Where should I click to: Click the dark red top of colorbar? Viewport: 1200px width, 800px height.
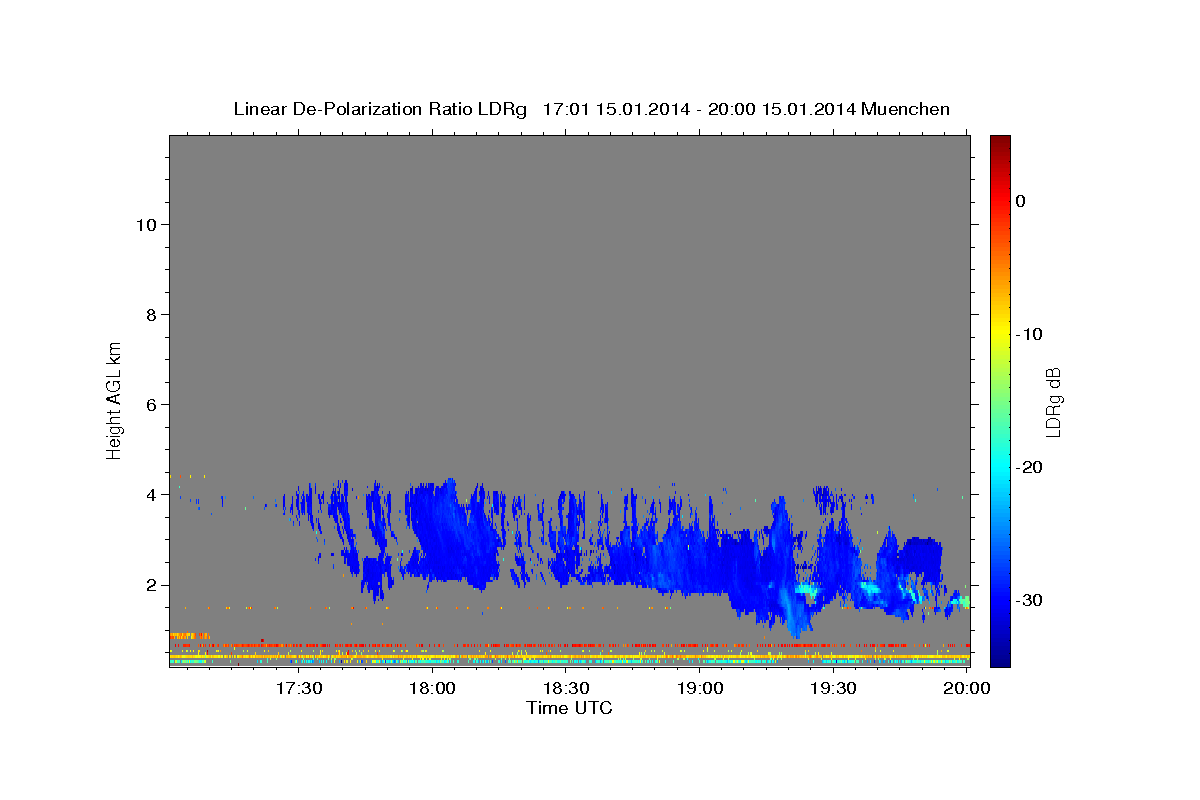click(x=1000, y=142)
